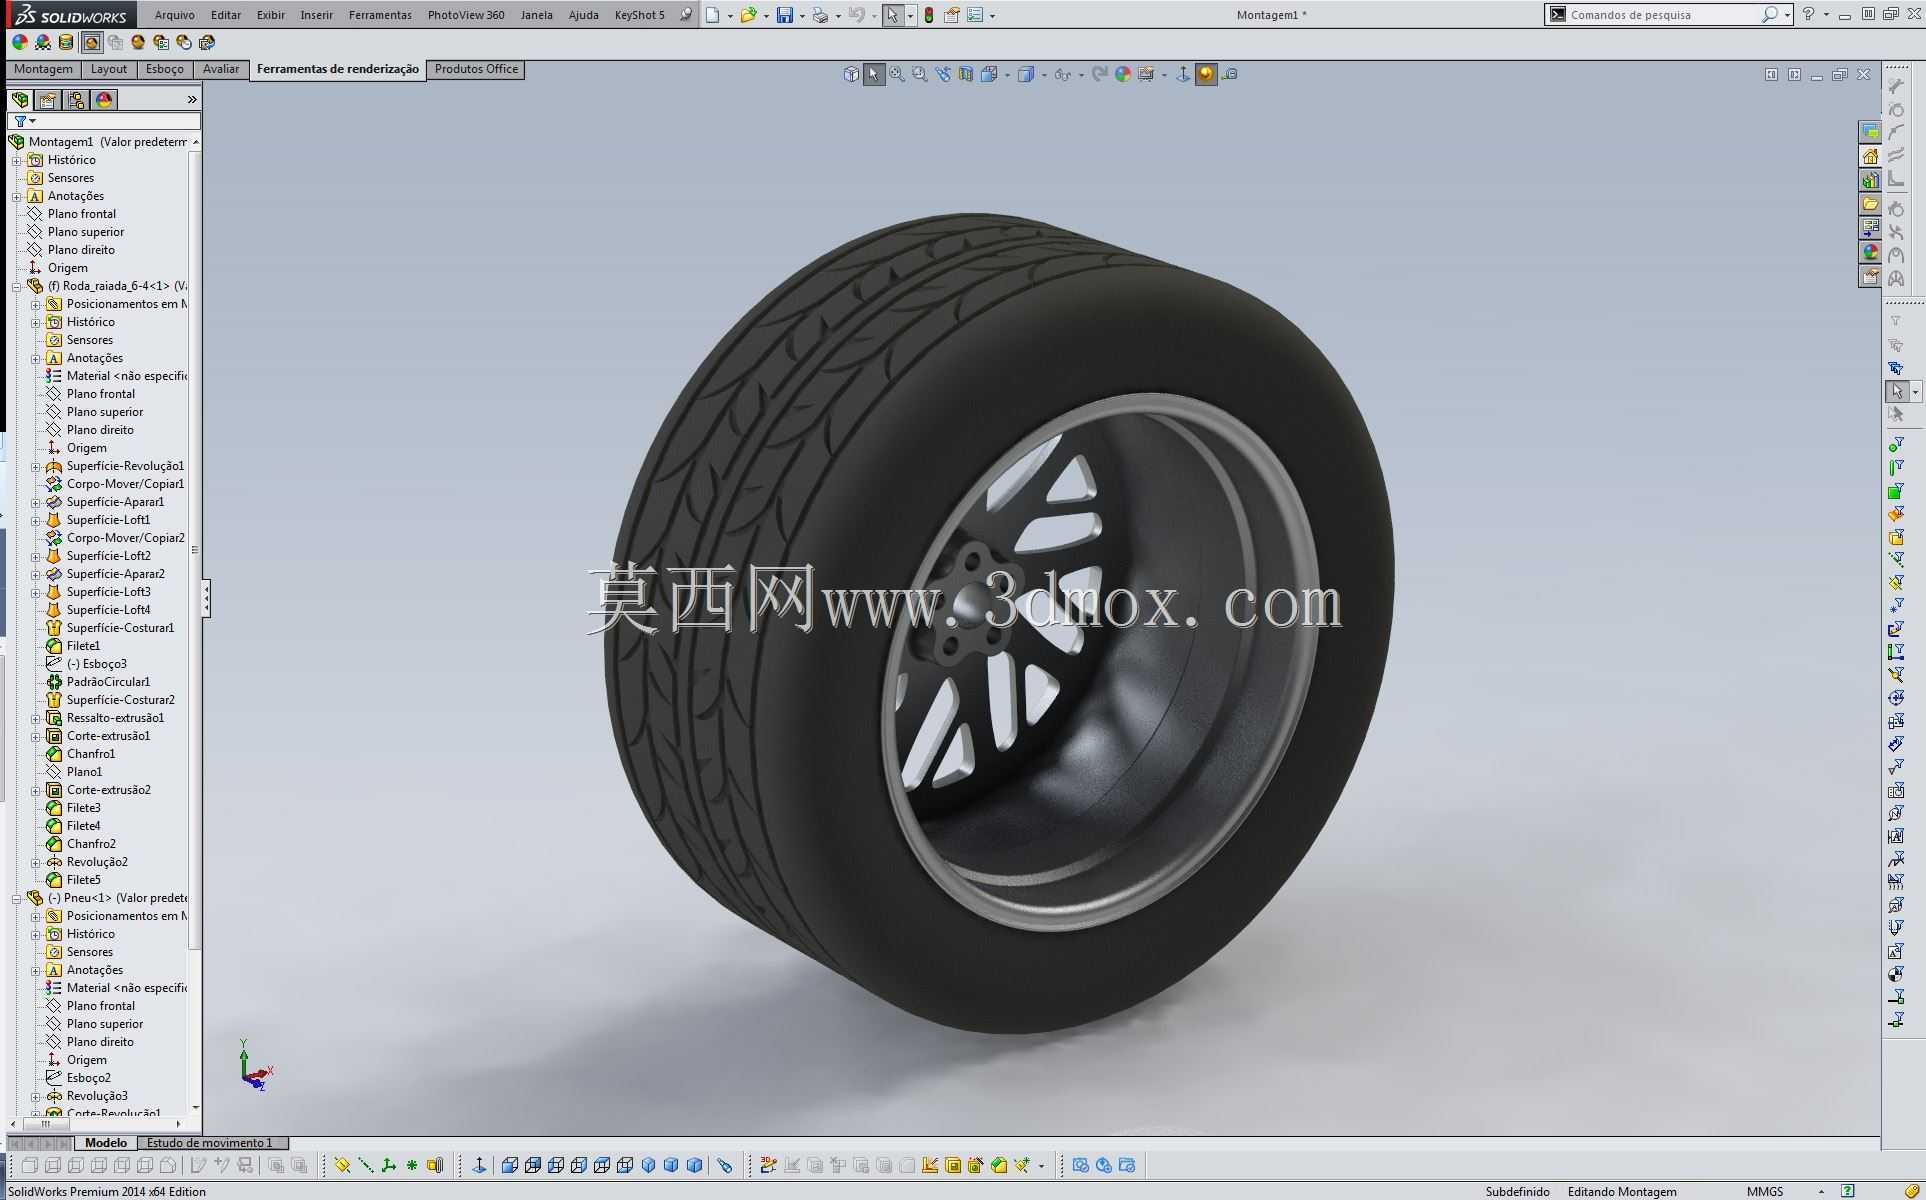The height and width of the screenshot is (1200, 1926).
Task: Click the Normal To arrow icon in bottom toolbar
Action: click(479, 1165)
